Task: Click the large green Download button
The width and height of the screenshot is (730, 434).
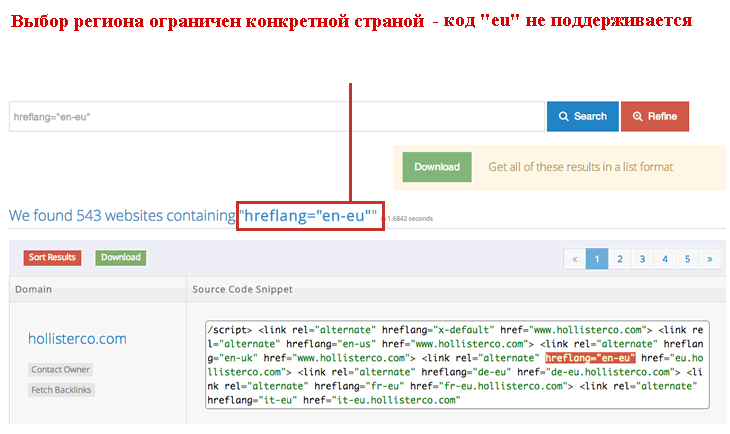Action: click(x=437, y=167)
